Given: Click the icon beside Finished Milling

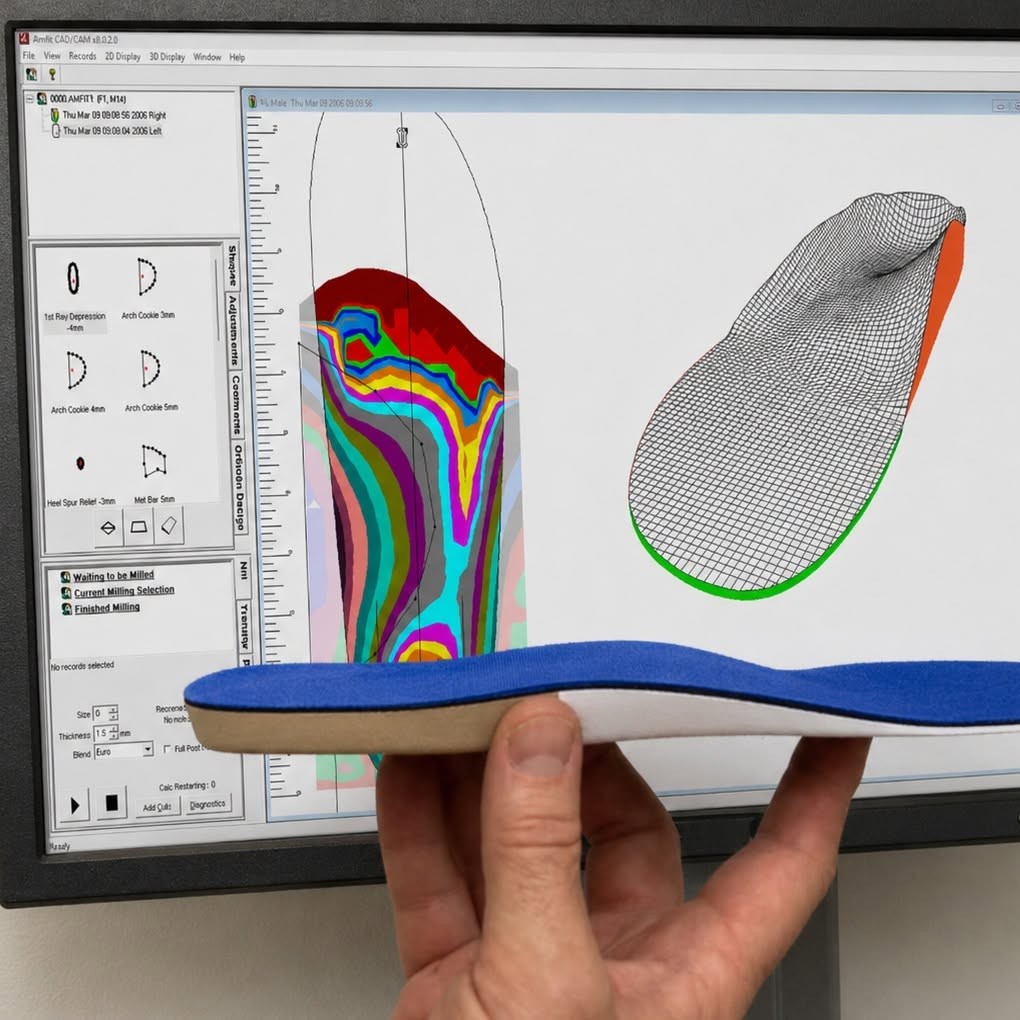Looking at the screenshot, I should 67,610.
